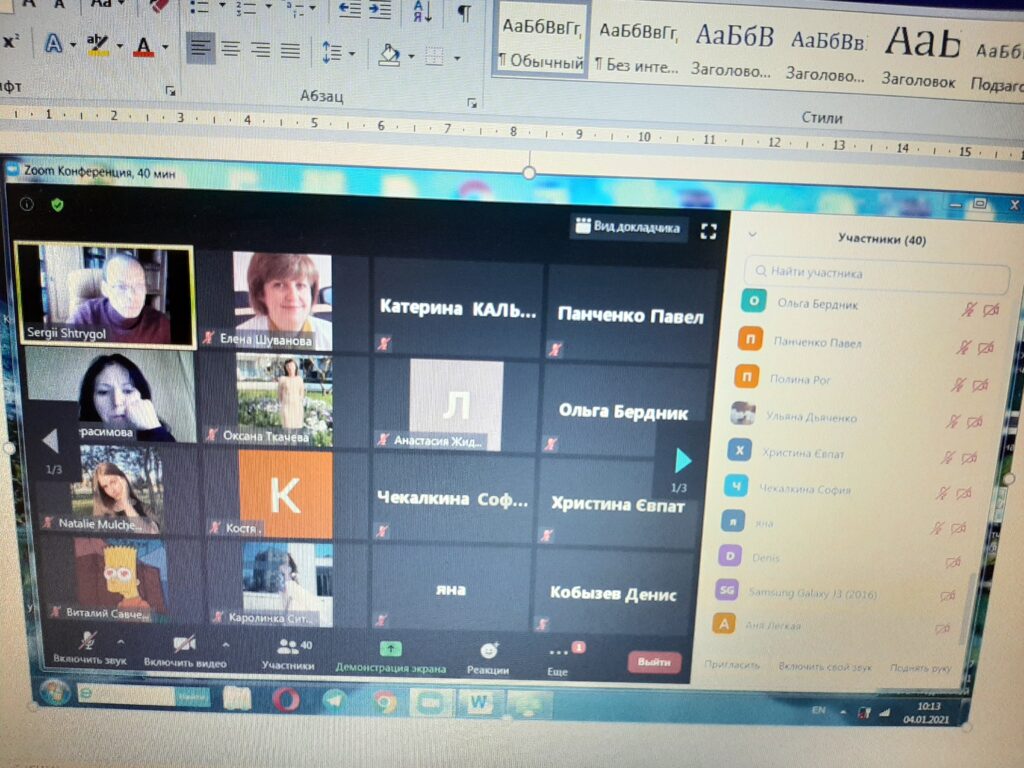Apply yellow text highlight color
1024x768 pixels.
pos(98,45)
